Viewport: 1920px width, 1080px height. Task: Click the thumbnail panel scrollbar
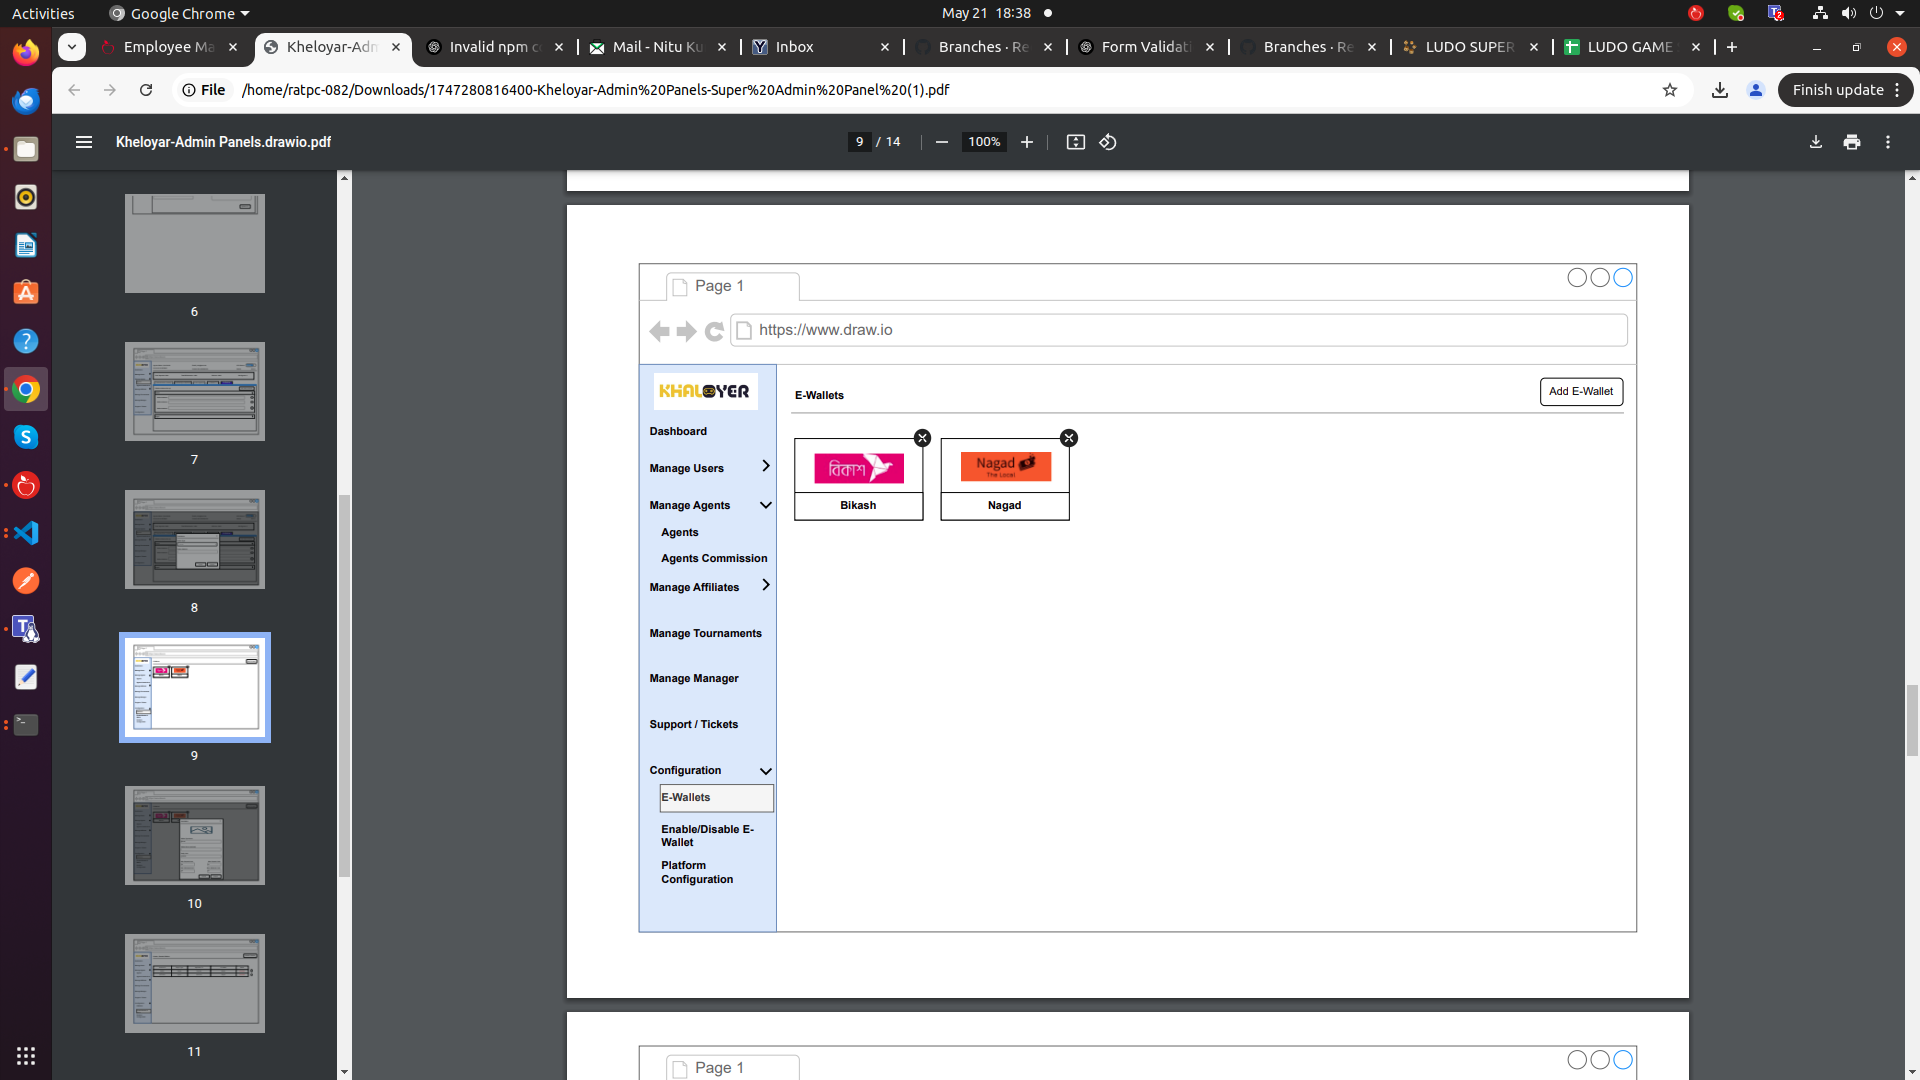click(x=344, y=686)
